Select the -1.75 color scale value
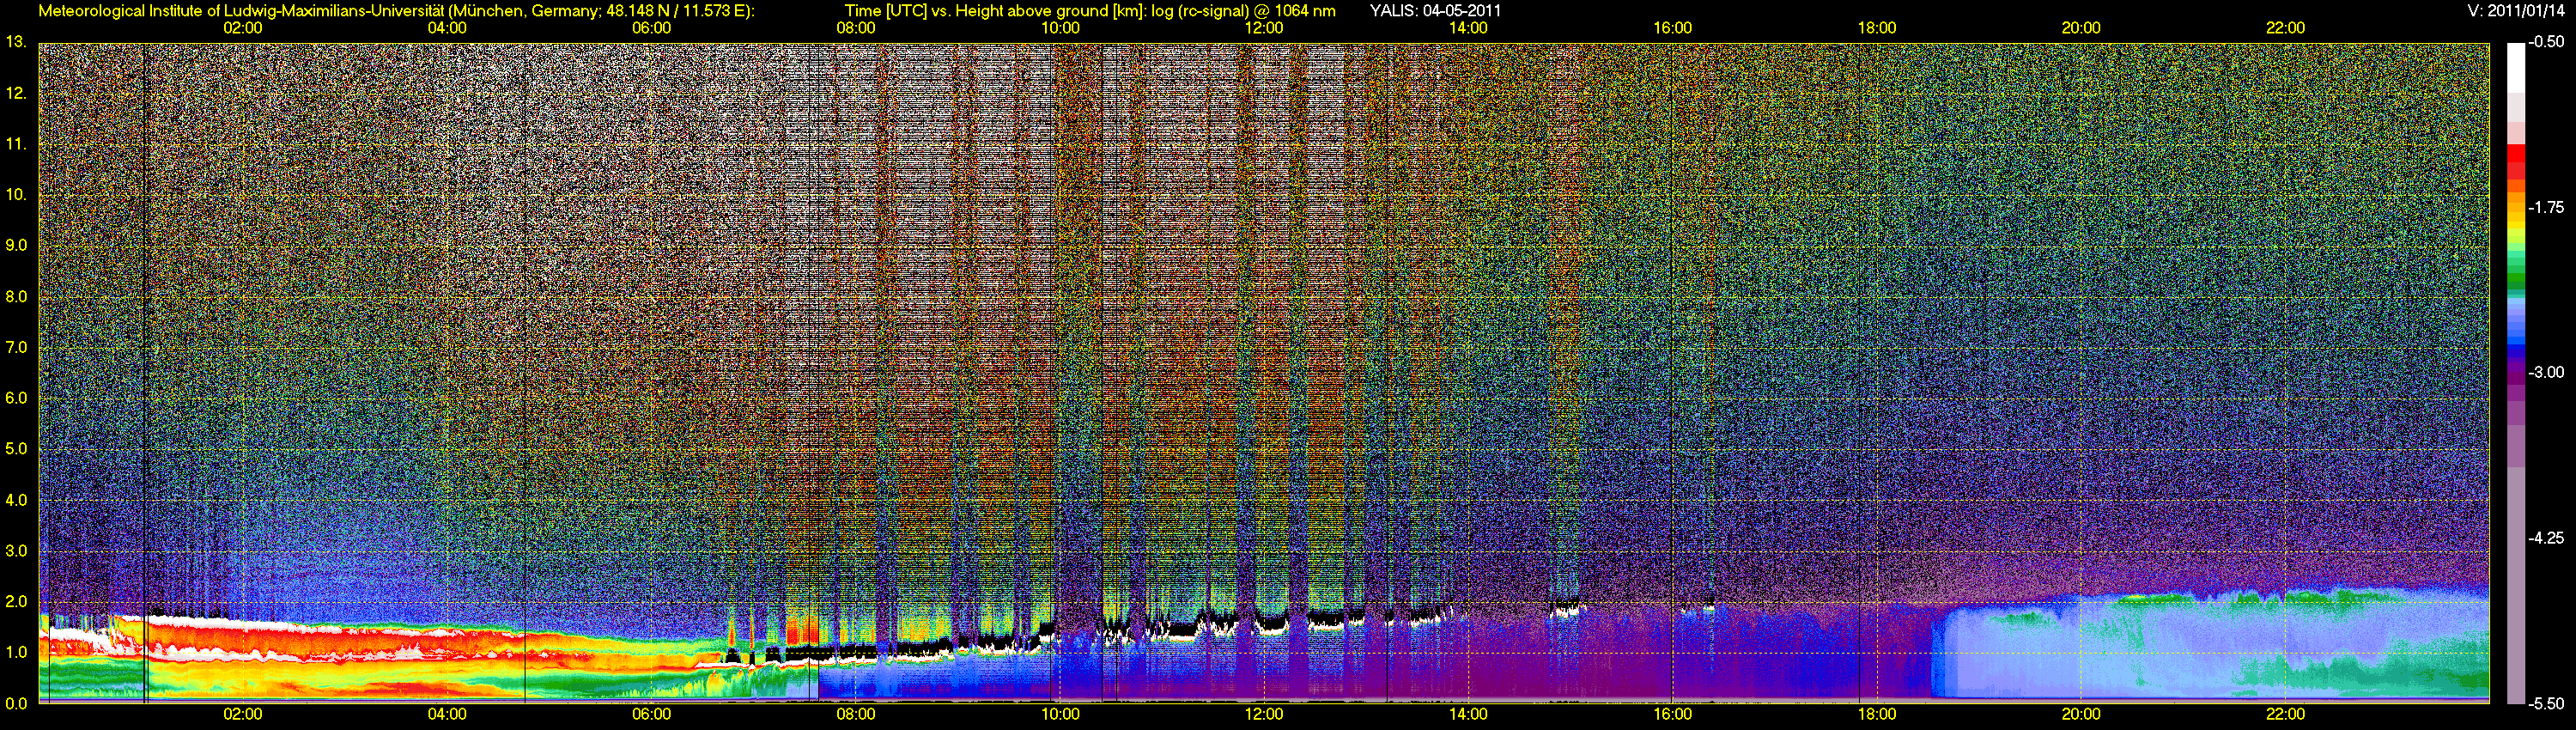 [2547, 207]
